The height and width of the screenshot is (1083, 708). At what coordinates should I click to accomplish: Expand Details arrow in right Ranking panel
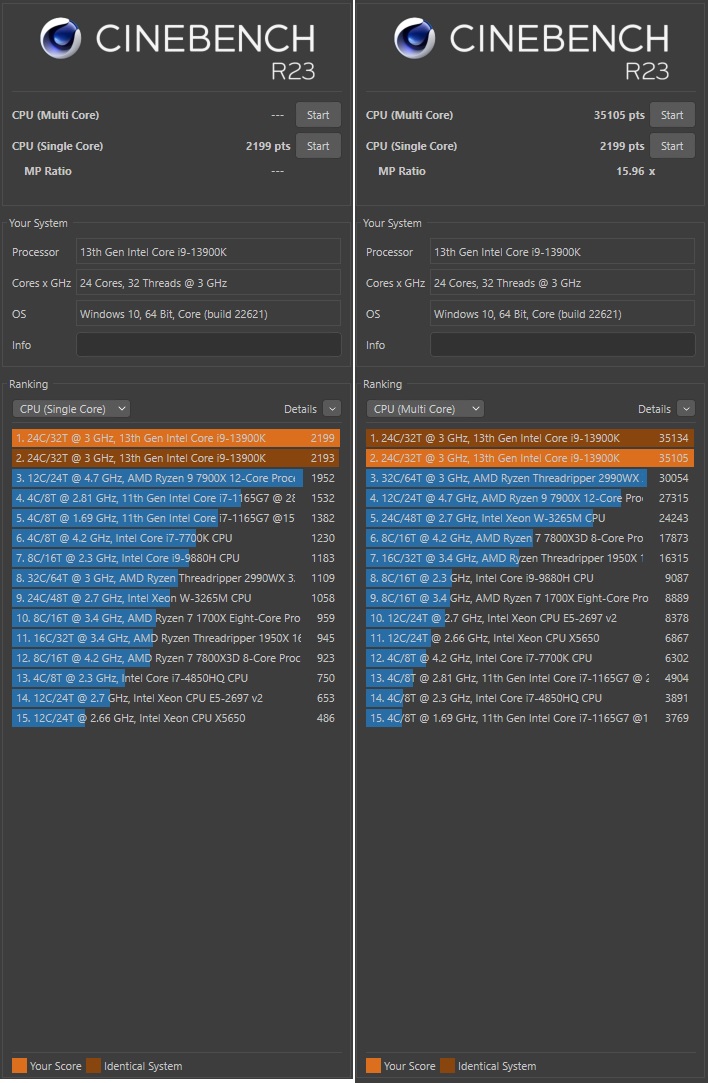click(x=686, y=409)
